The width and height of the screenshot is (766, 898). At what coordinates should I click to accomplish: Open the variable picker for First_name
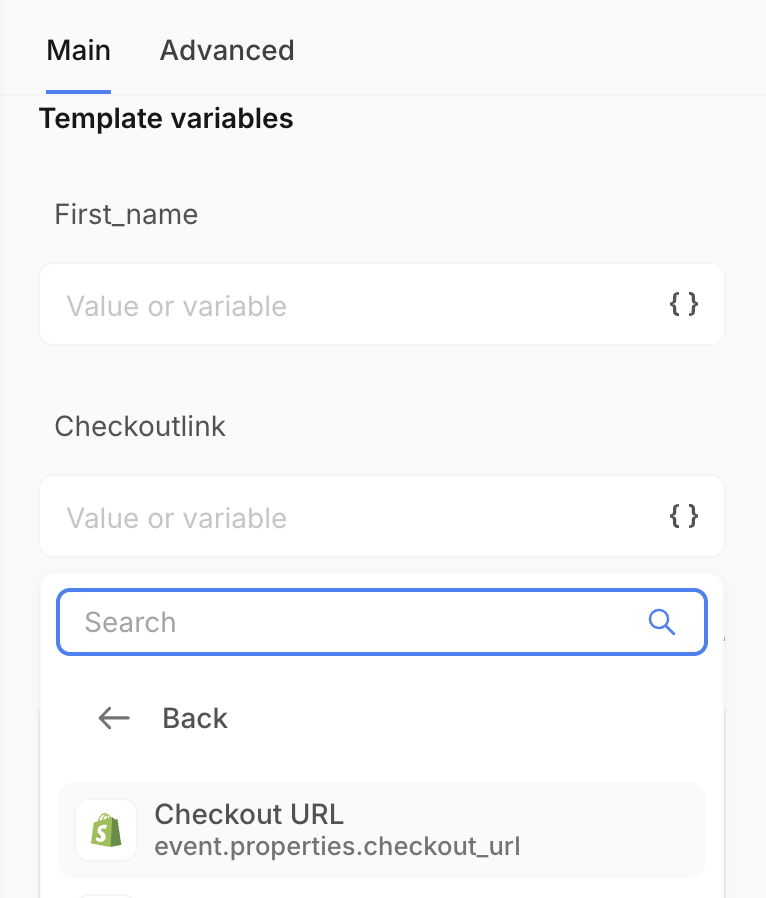[684, 305]
